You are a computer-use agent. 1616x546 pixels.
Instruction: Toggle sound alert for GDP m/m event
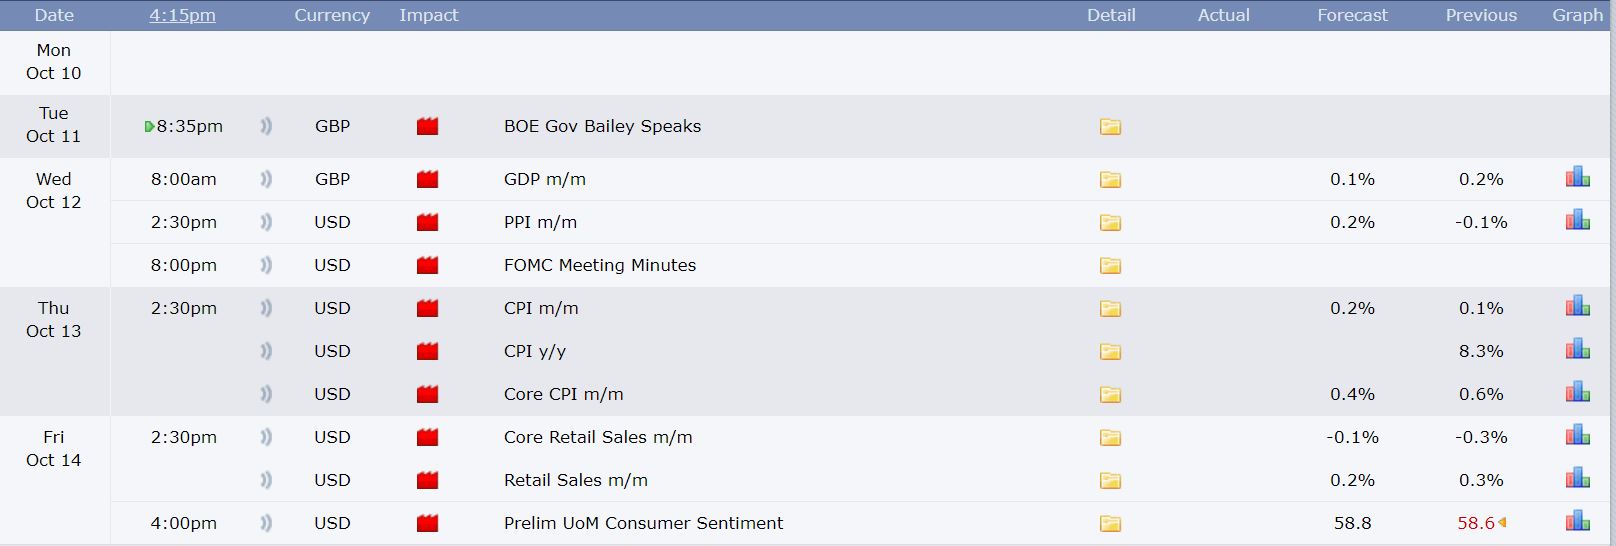266,180
